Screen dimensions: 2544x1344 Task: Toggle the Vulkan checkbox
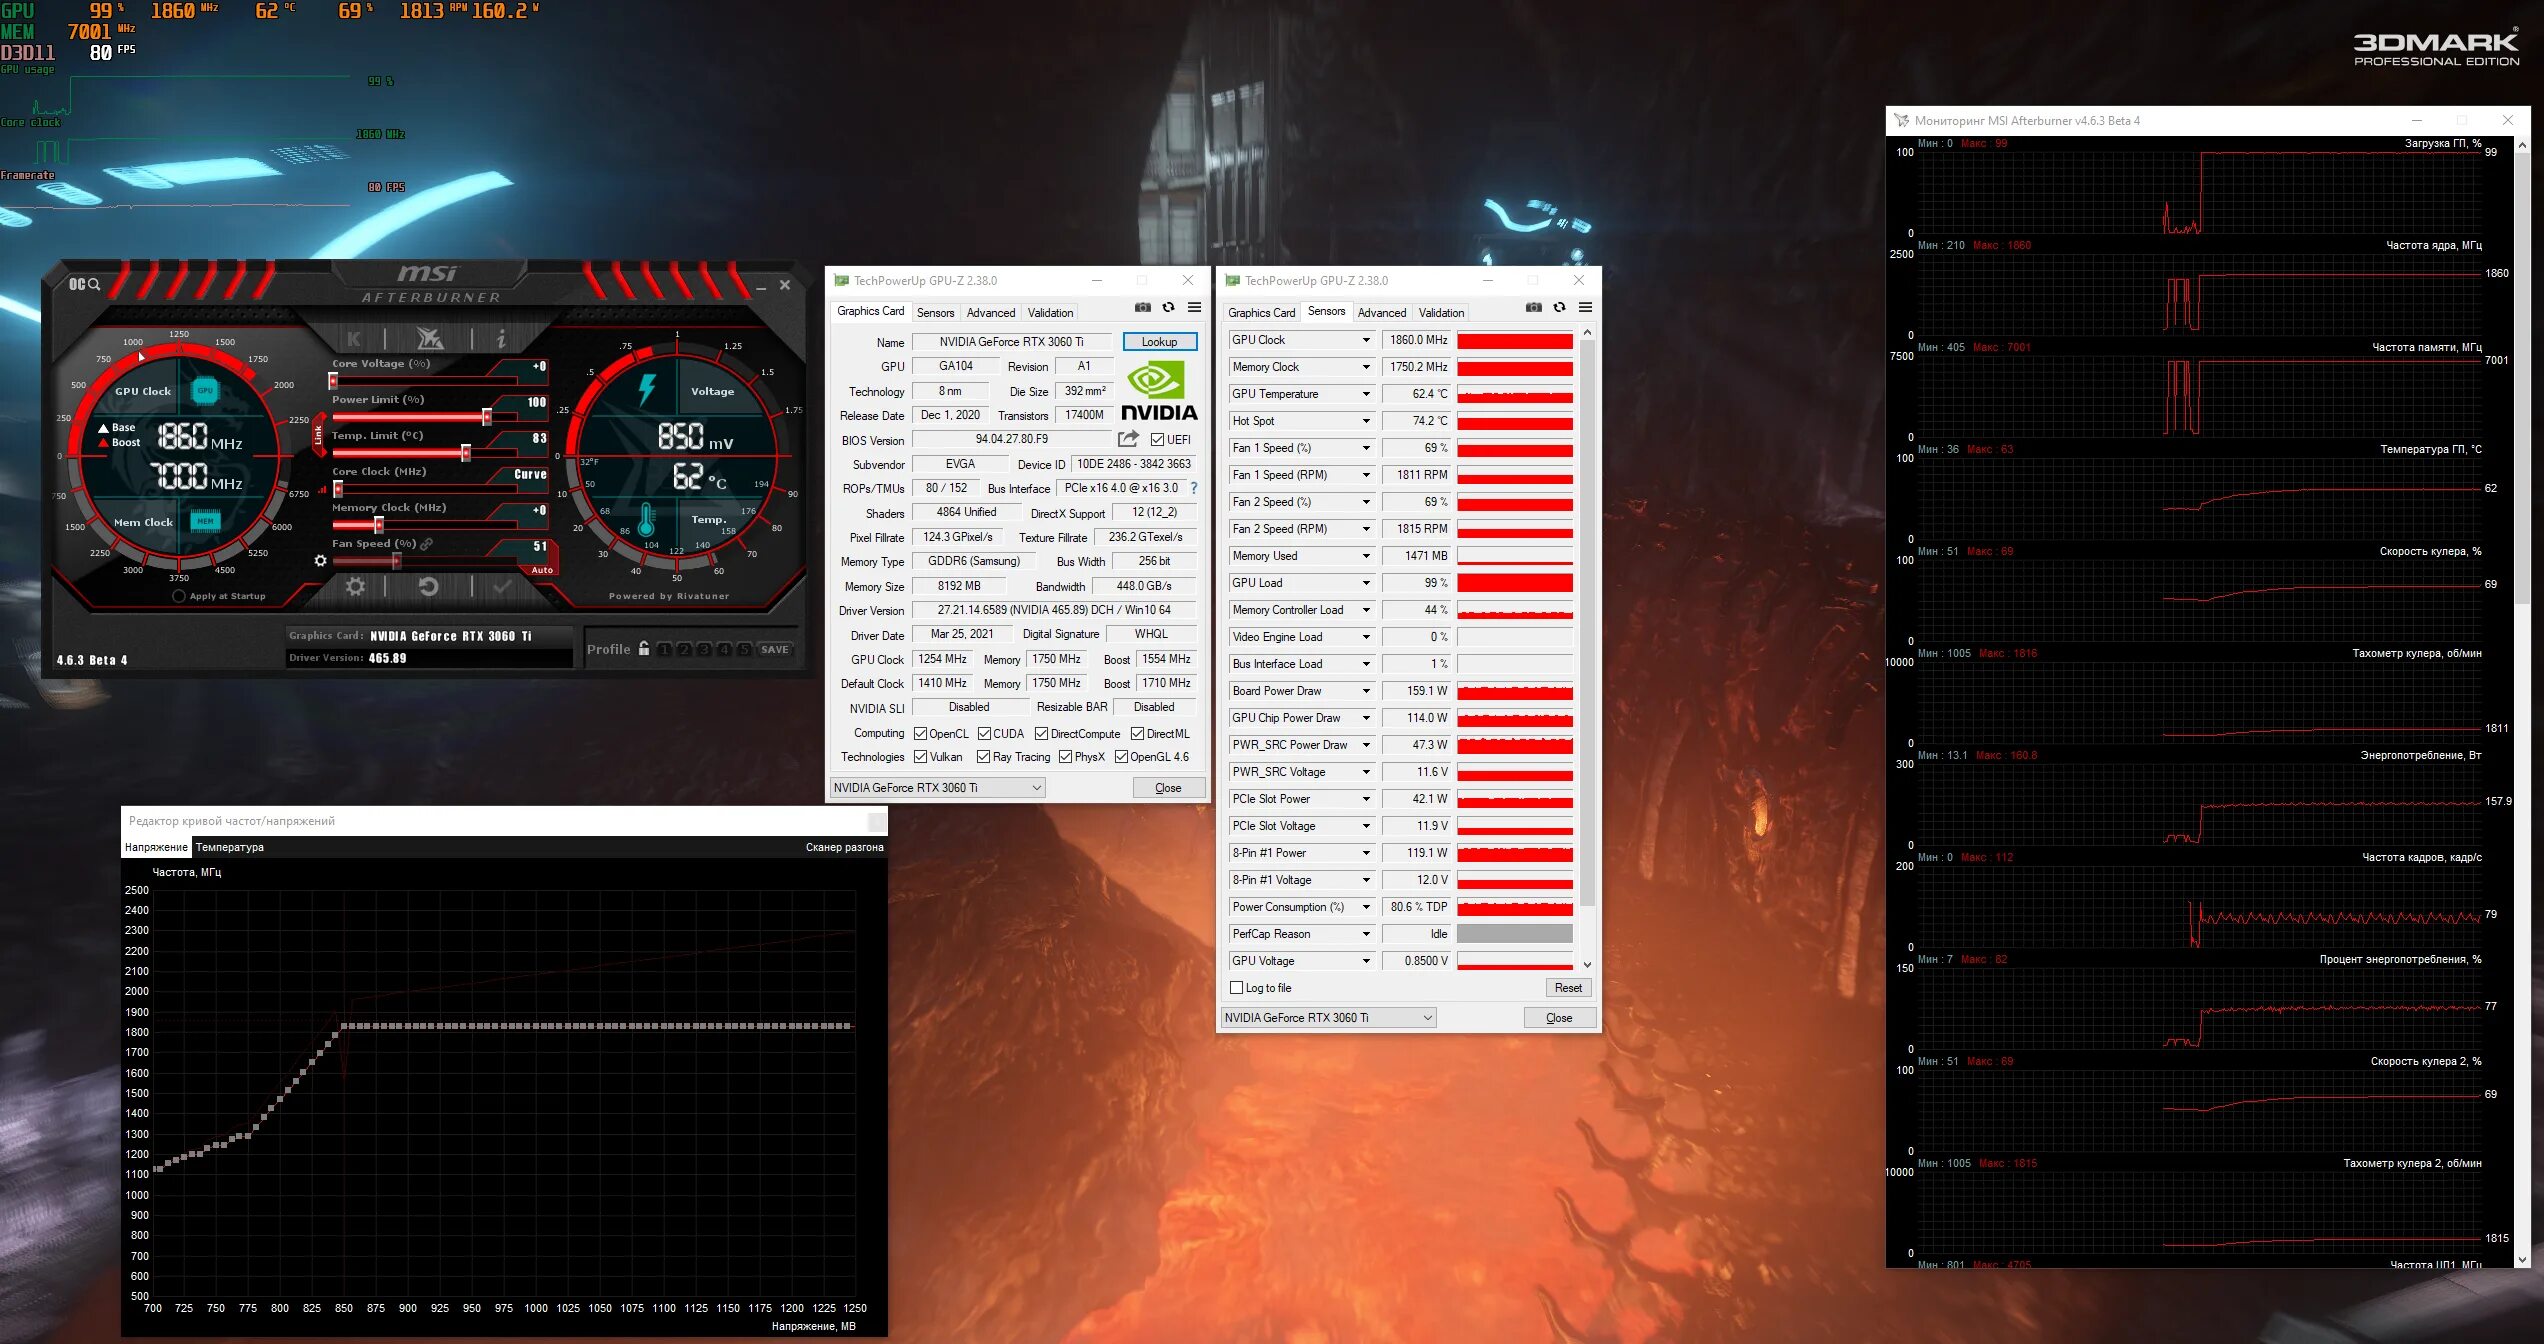click(920, 757)
